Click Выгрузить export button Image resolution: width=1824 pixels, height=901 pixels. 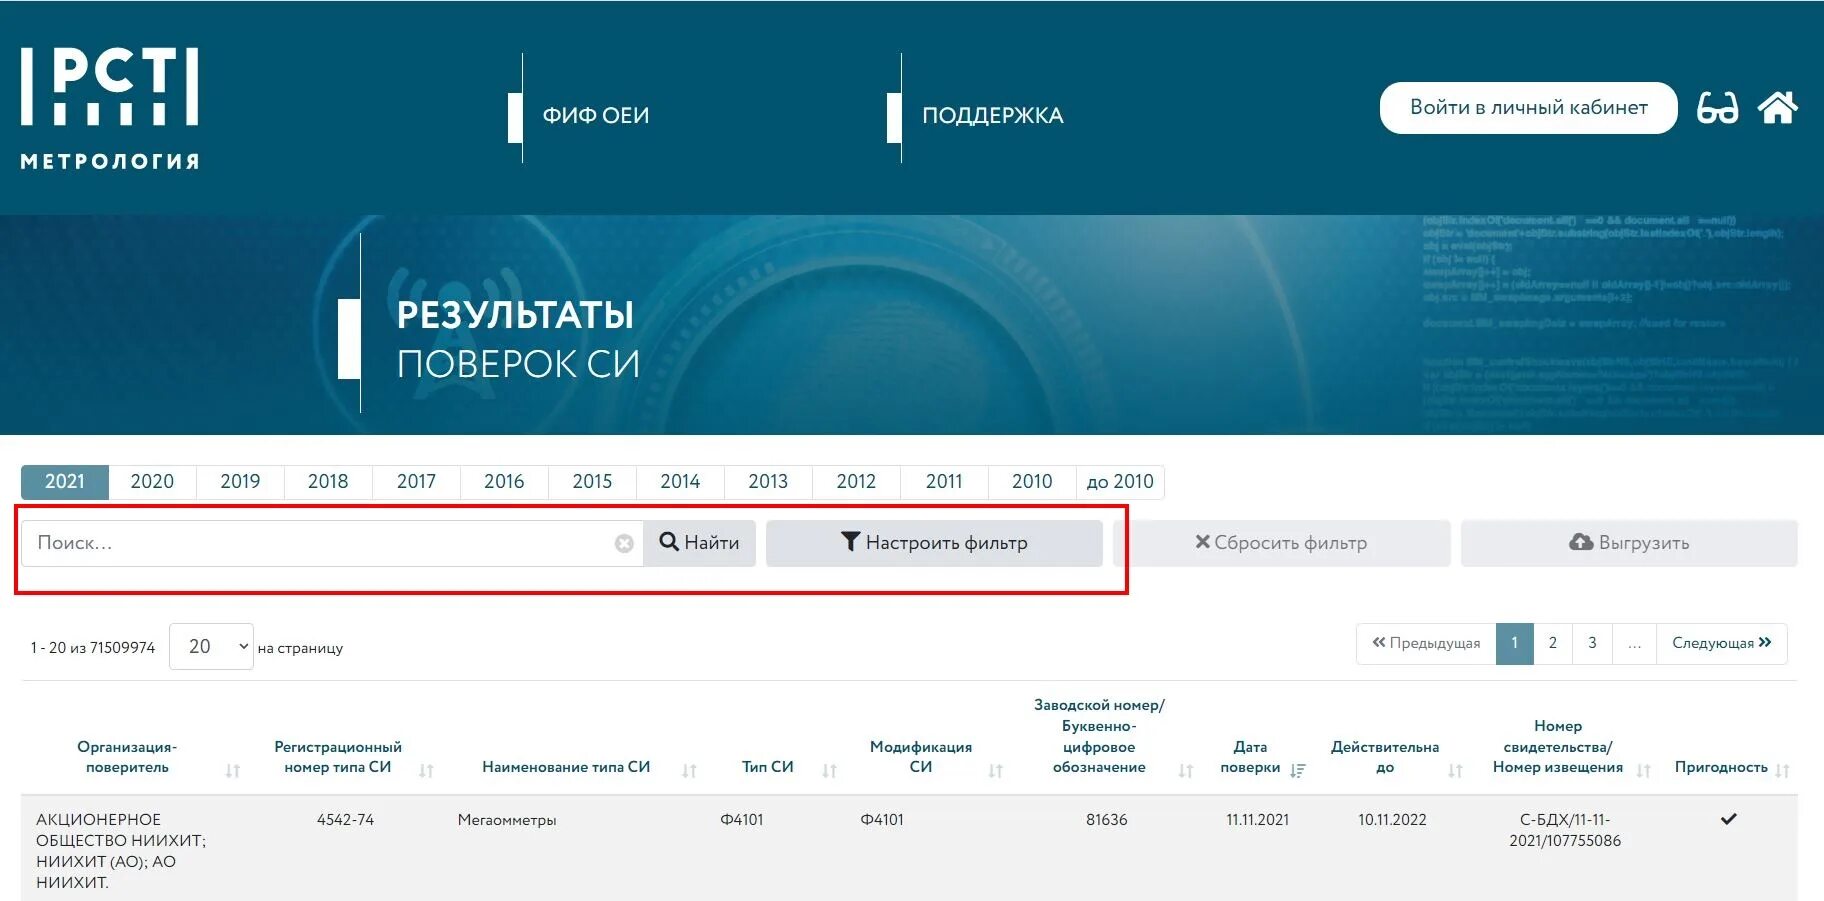pyautogui.click(x=1629, y=543)
